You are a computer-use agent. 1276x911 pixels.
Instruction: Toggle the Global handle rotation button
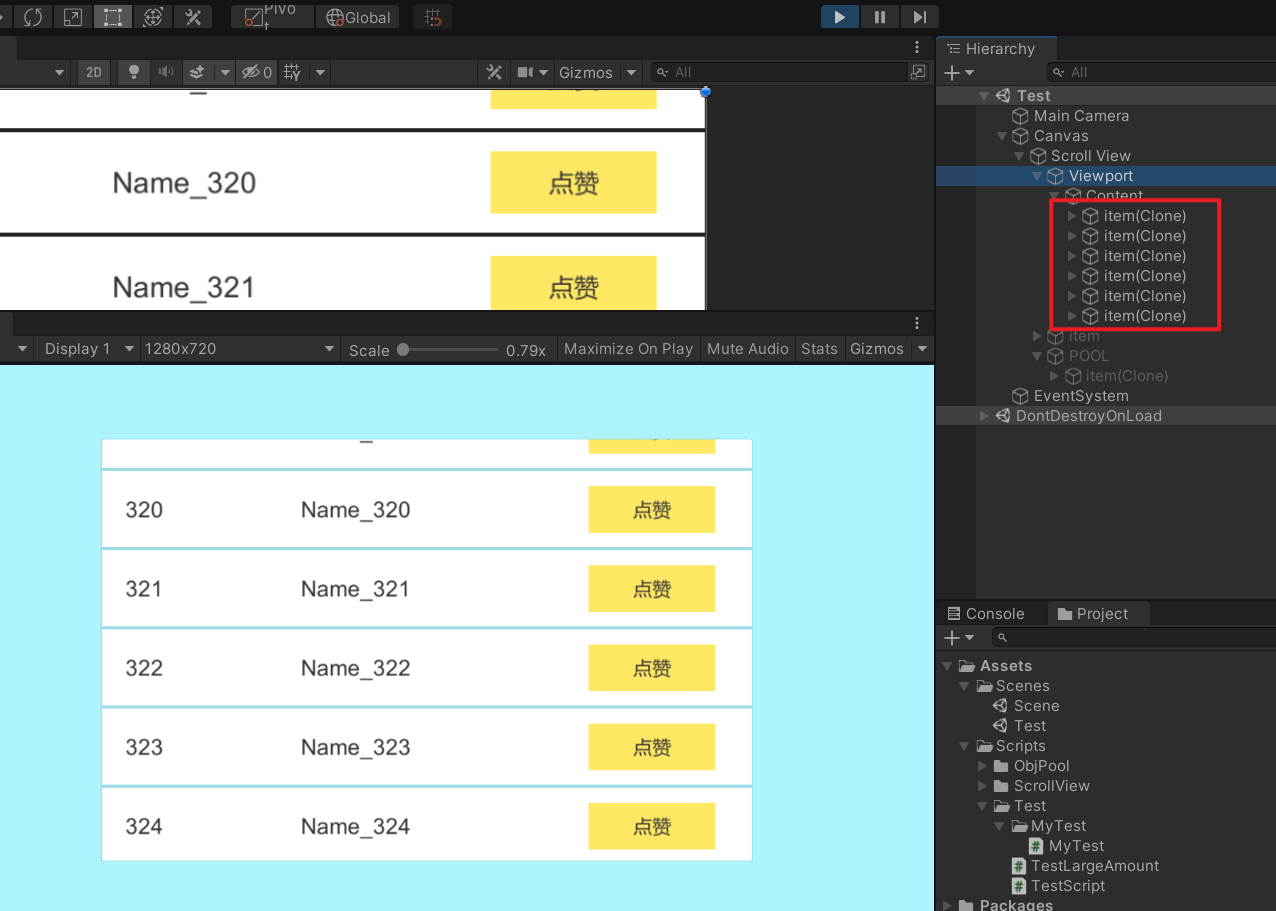click(x=357, y=17)
